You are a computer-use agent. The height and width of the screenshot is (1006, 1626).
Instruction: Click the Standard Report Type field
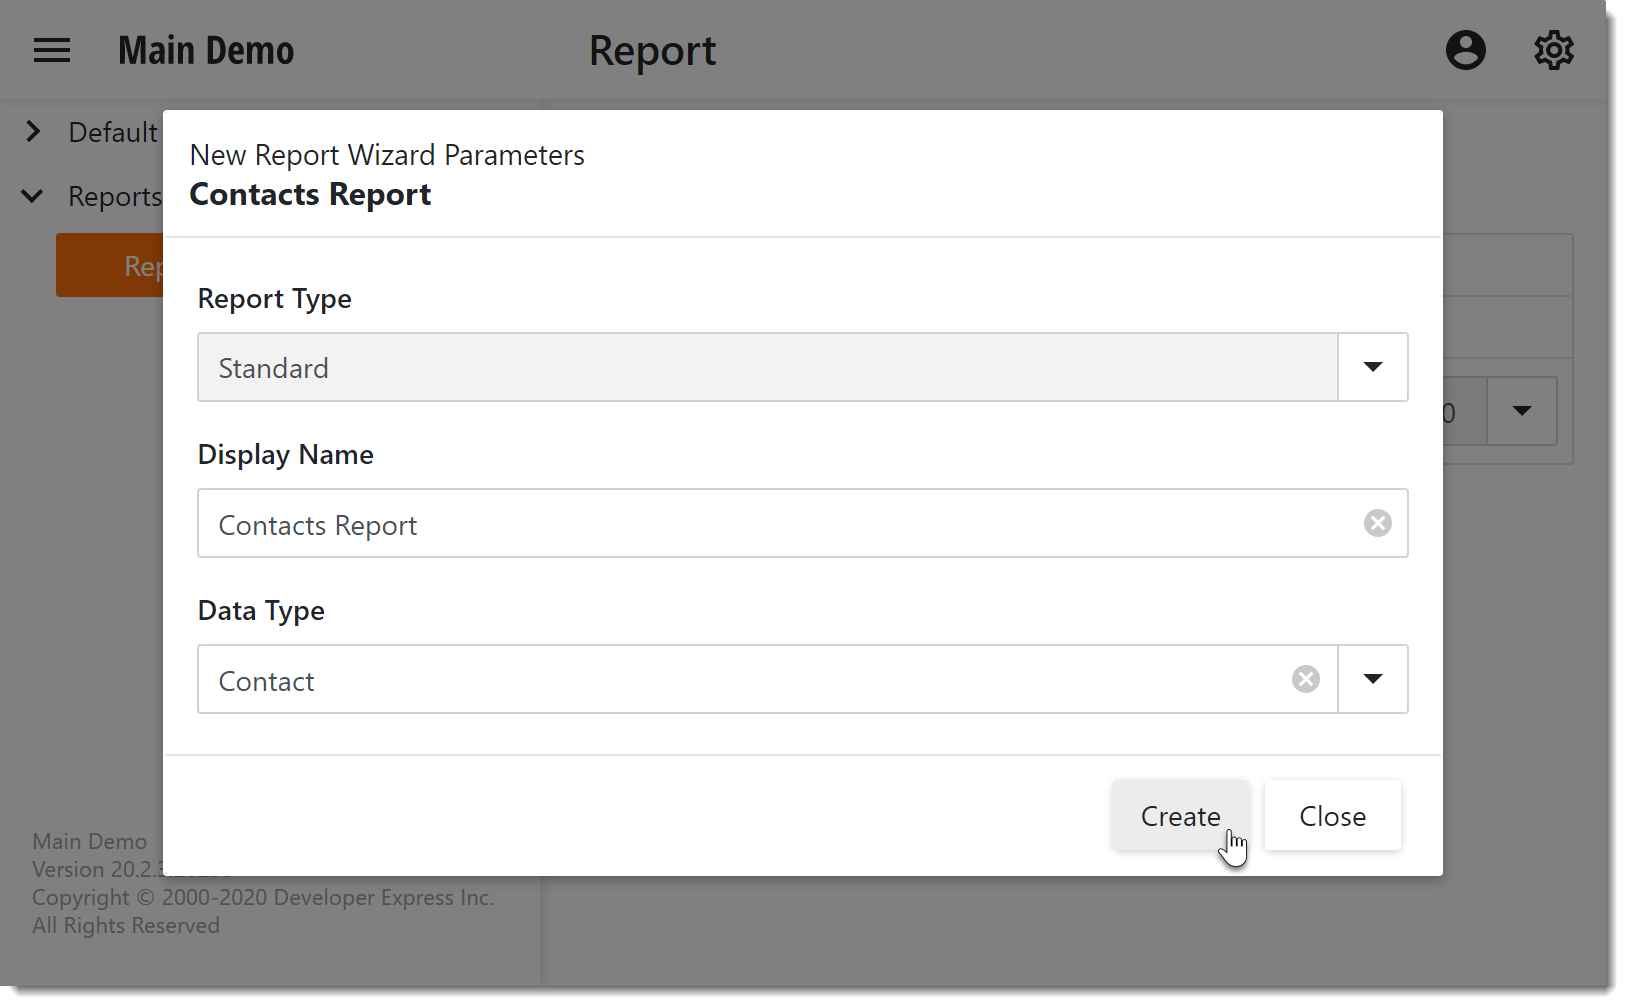pos(766,368)
